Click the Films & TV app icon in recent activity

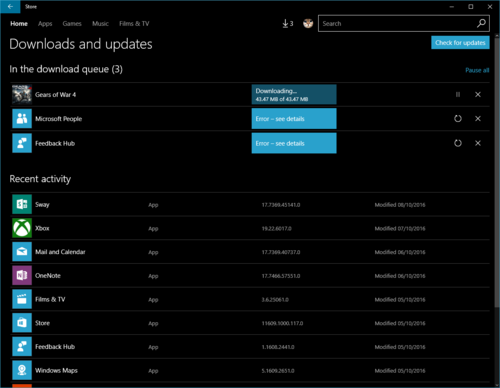pos(22,299)
